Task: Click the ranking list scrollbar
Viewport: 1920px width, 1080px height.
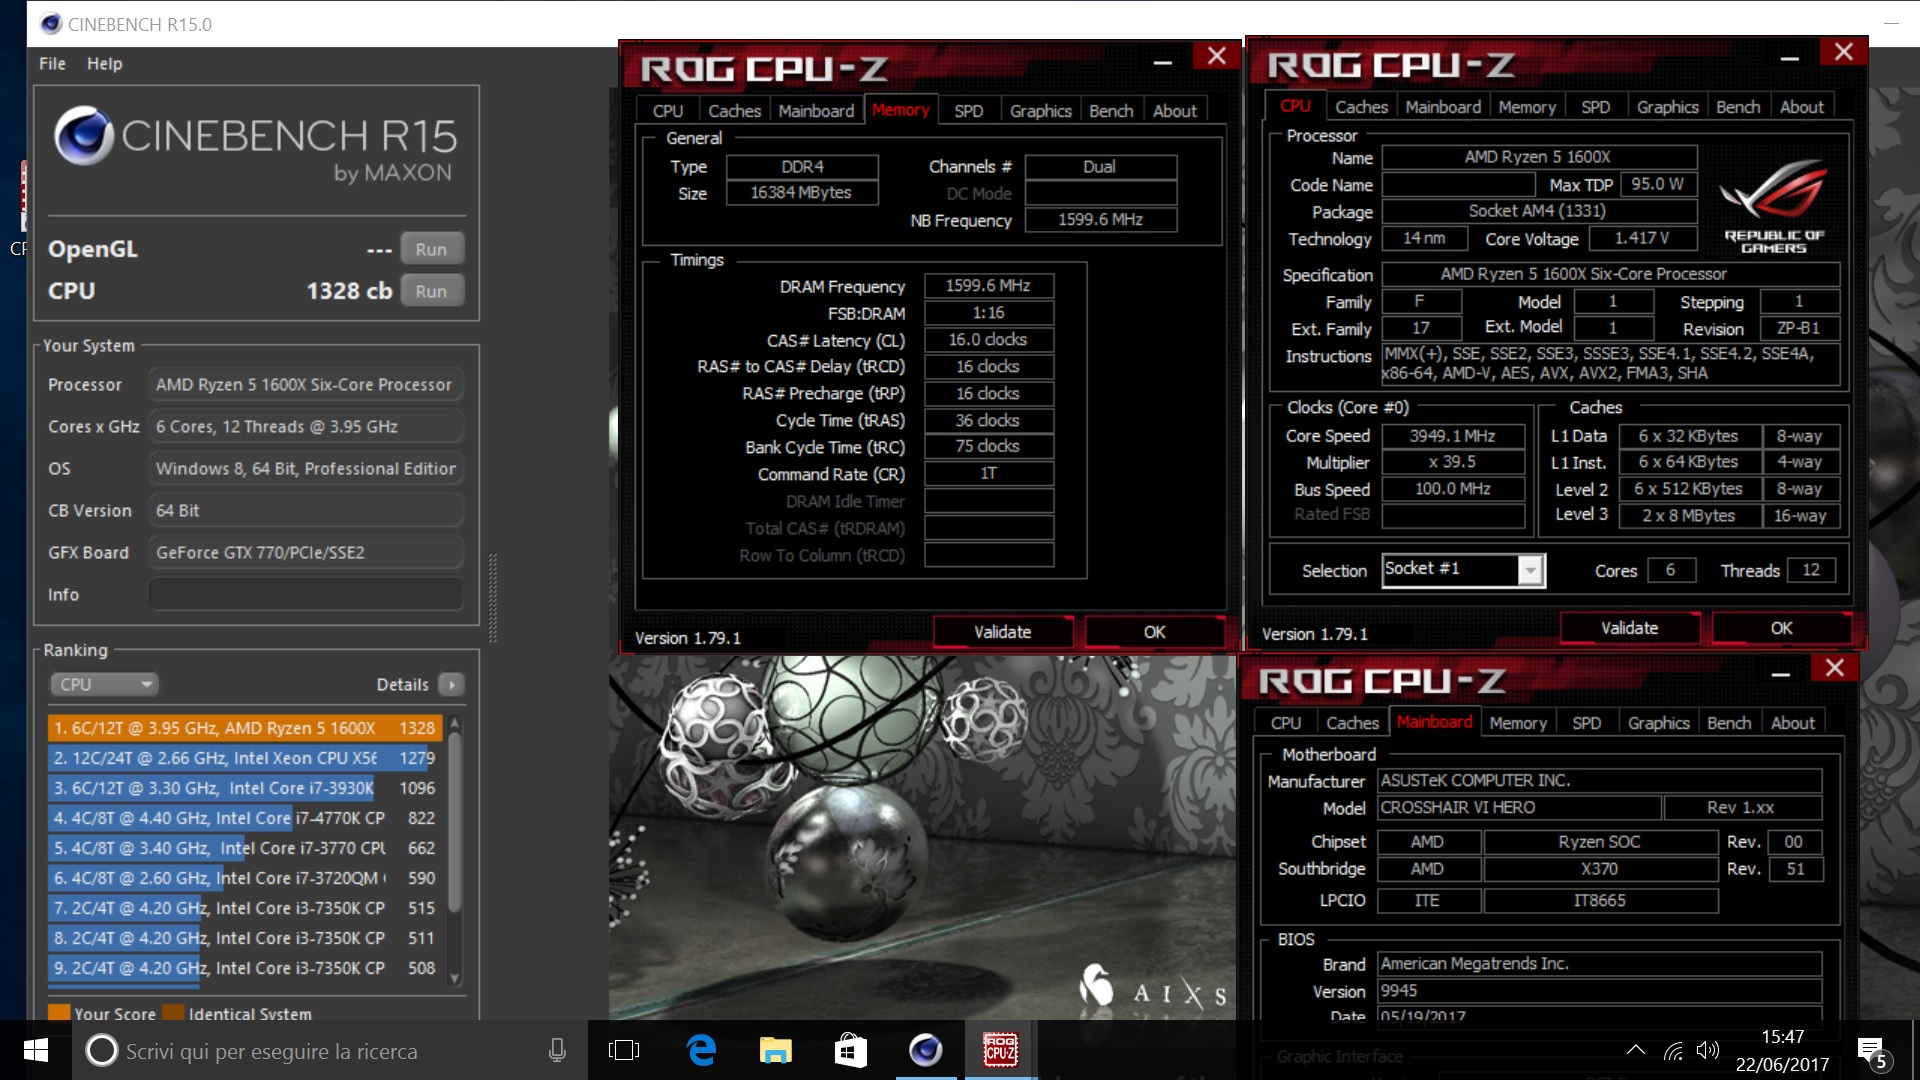Action: point(455,822)
